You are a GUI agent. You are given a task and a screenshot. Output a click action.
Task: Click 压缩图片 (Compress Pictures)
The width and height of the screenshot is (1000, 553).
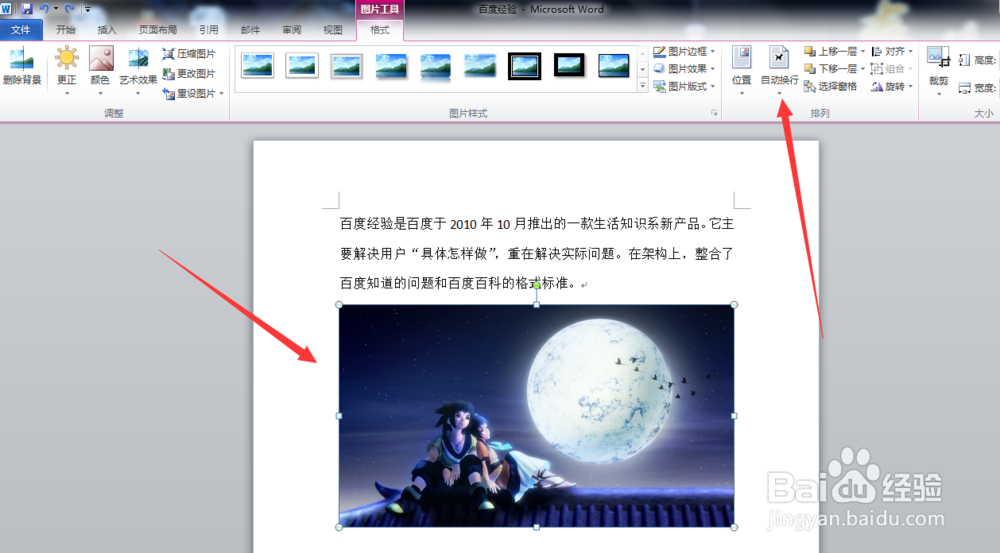pyautogui.click(x=189, y=54)
